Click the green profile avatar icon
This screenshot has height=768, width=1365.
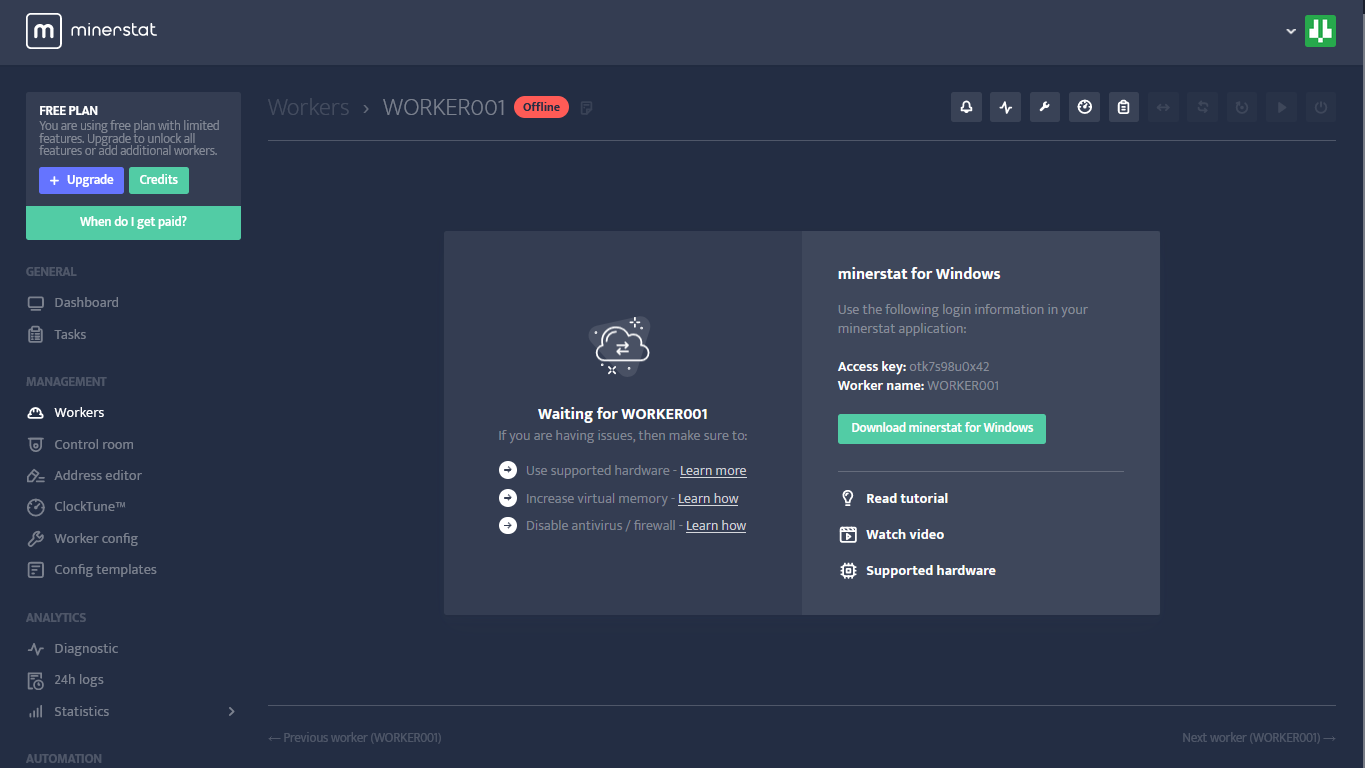click(1320, 31)
